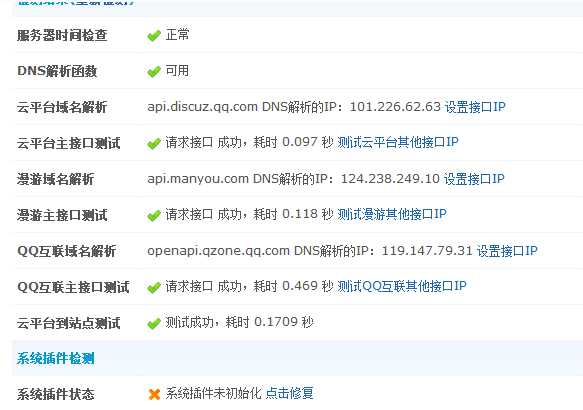Screen dimensions: 583x410
Task: Click 漫游主接口测试 row label
Action: point(62,215)
